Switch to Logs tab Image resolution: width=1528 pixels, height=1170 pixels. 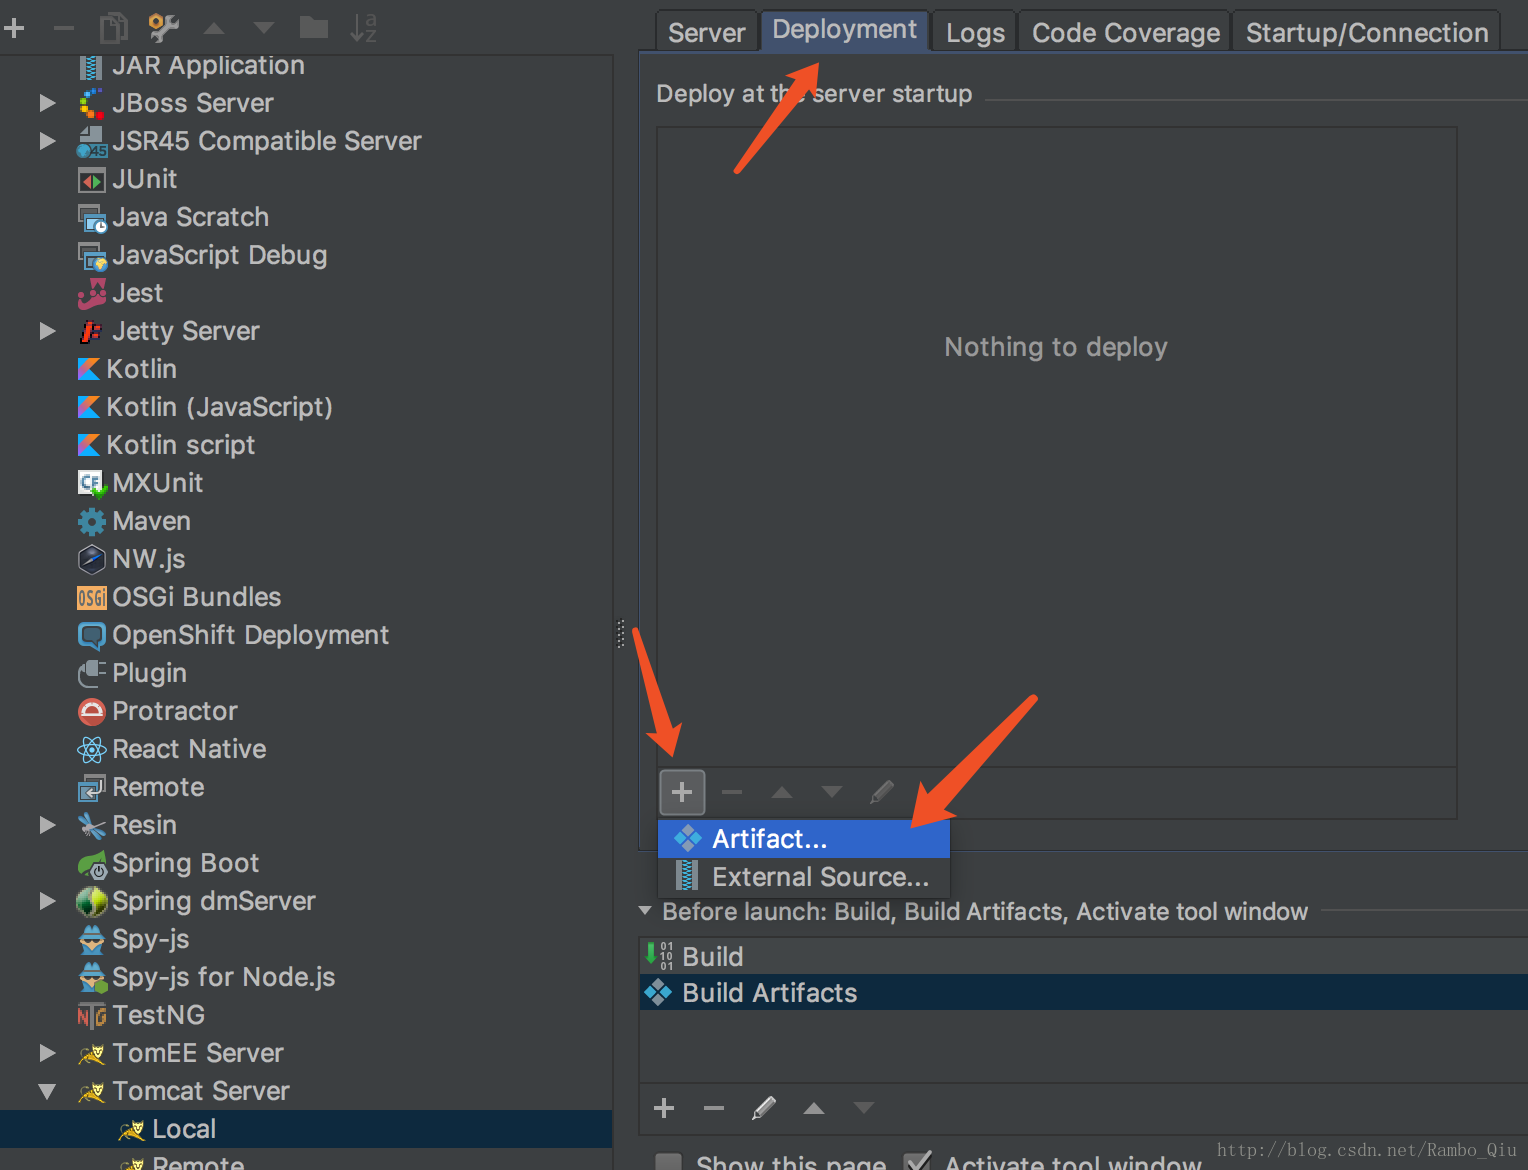click(x=975, y=32)
